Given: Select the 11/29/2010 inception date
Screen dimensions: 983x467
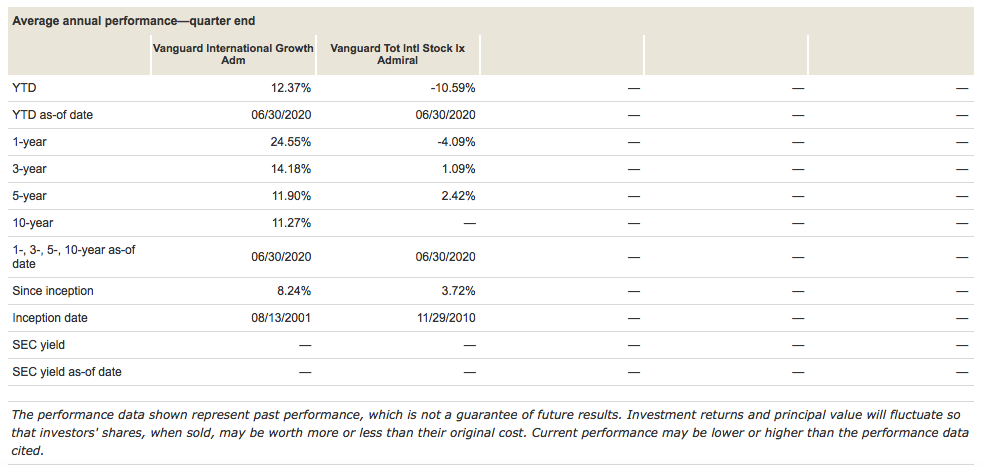Looking at the screenshot, I should click(445, 318).
